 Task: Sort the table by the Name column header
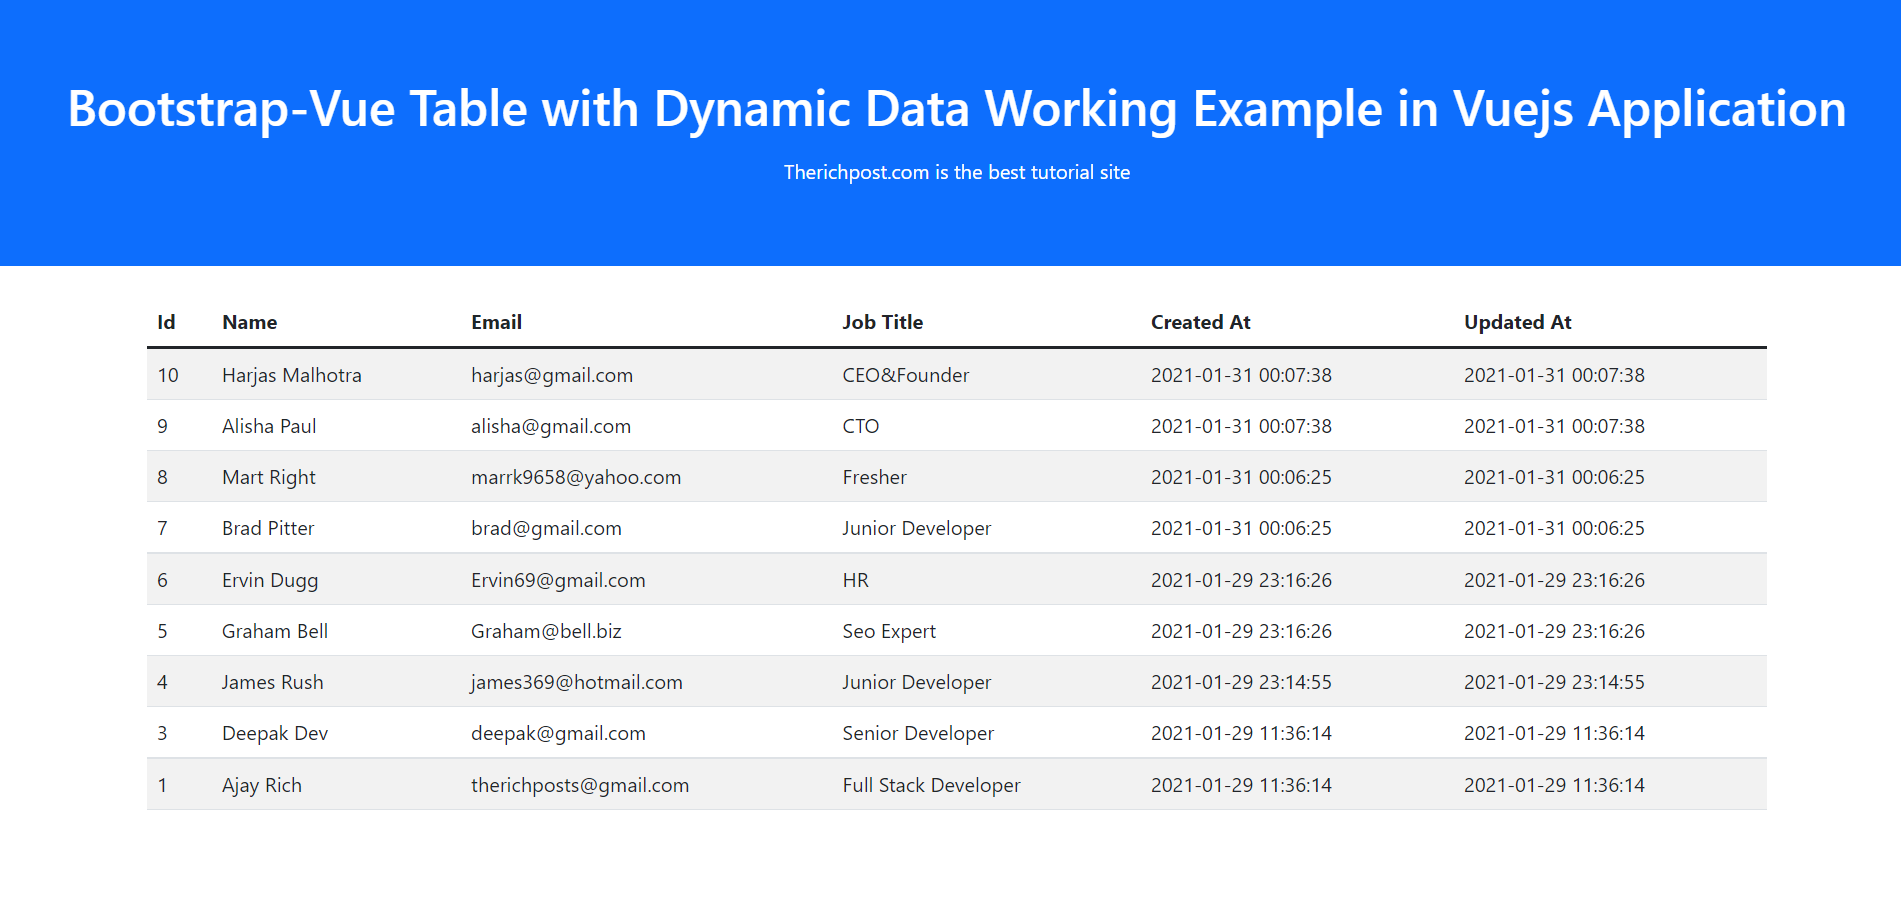249,322
